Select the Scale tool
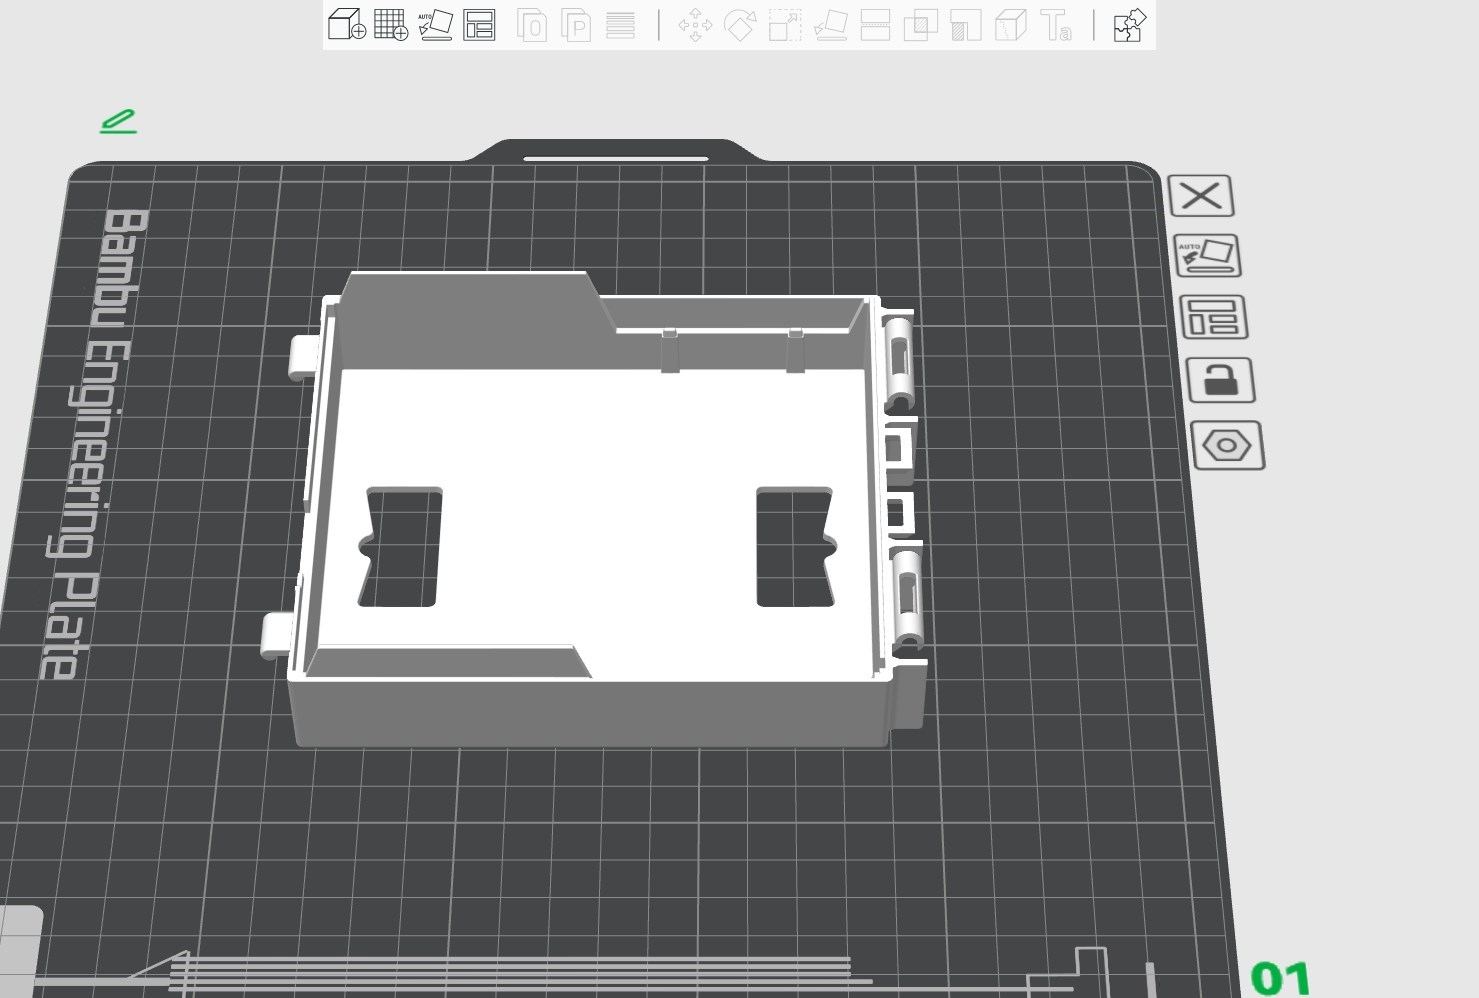This screenshot has height=998, width=1479. [x=785, y=24]
